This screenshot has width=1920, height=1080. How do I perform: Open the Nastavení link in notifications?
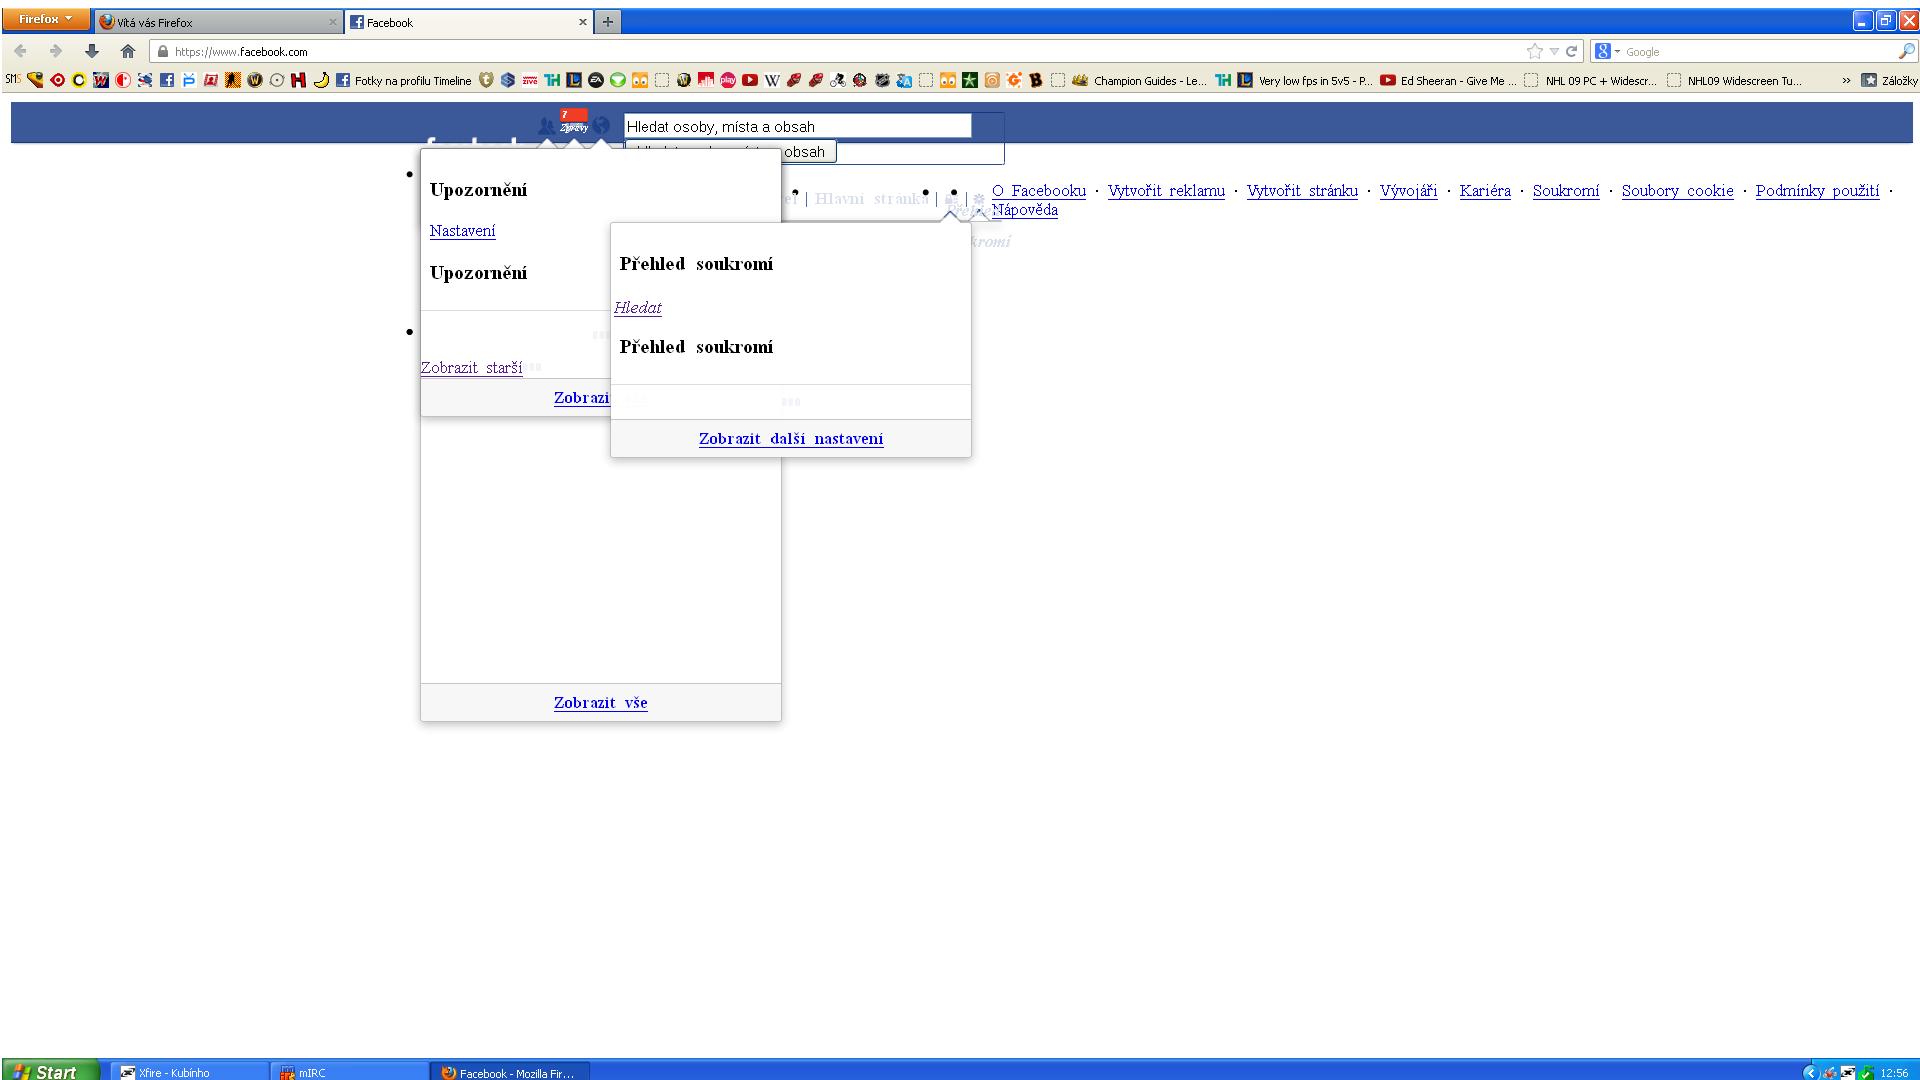462,231
